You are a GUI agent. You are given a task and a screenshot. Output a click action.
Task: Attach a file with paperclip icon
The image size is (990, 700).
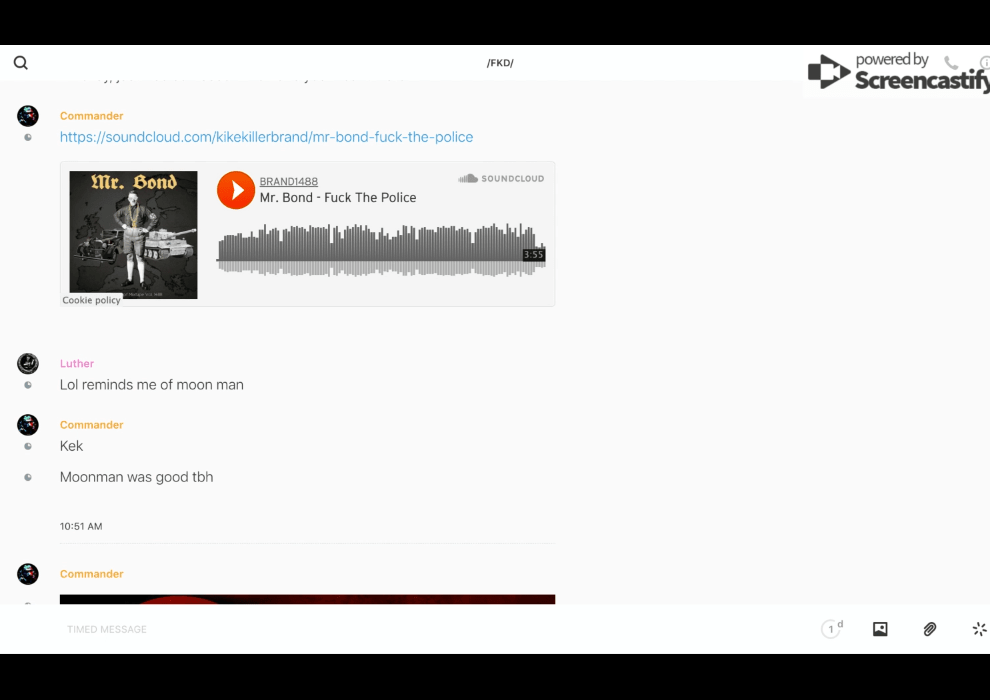tap(929, 629)
